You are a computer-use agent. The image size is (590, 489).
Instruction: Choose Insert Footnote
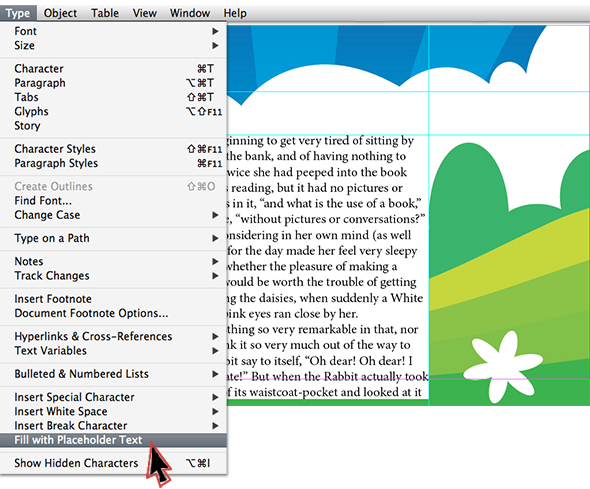point(113,299)
